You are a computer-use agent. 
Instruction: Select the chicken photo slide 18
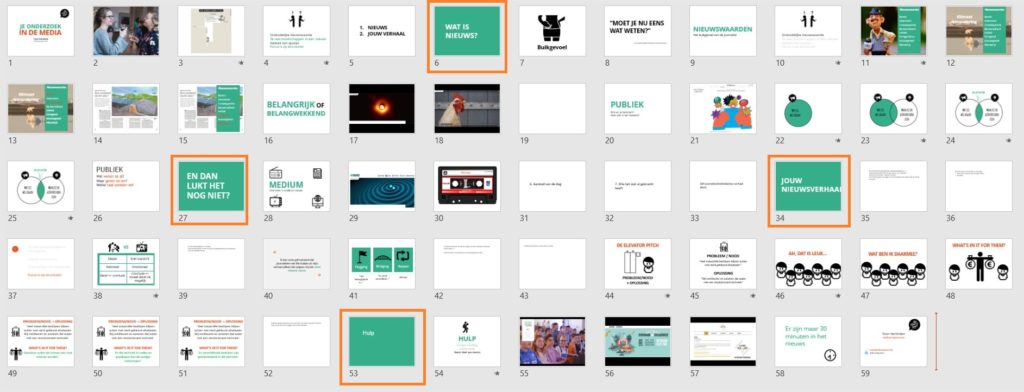(x=467, y=108)
